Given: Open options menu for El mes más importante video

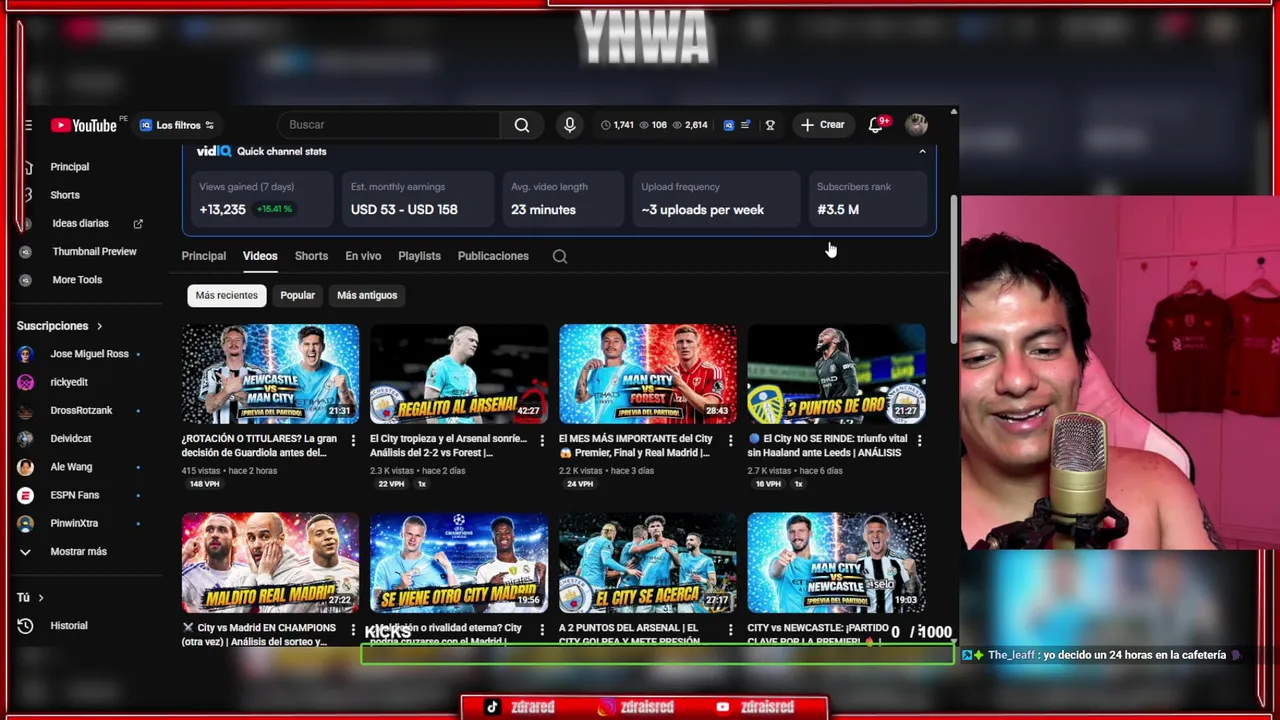Looking at the screenshot, I should 730,440.
